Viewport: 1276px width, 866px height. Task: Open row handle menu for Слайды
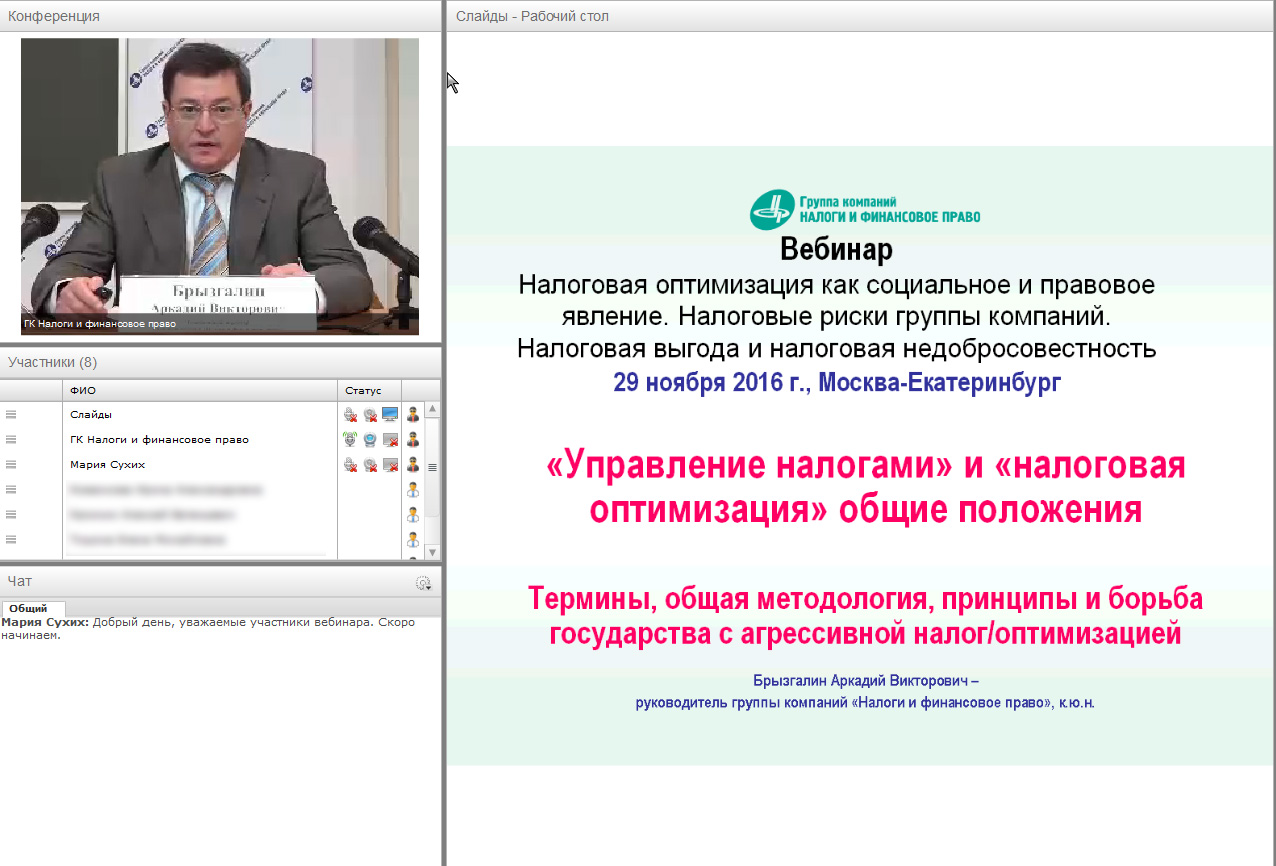(11, 414)
